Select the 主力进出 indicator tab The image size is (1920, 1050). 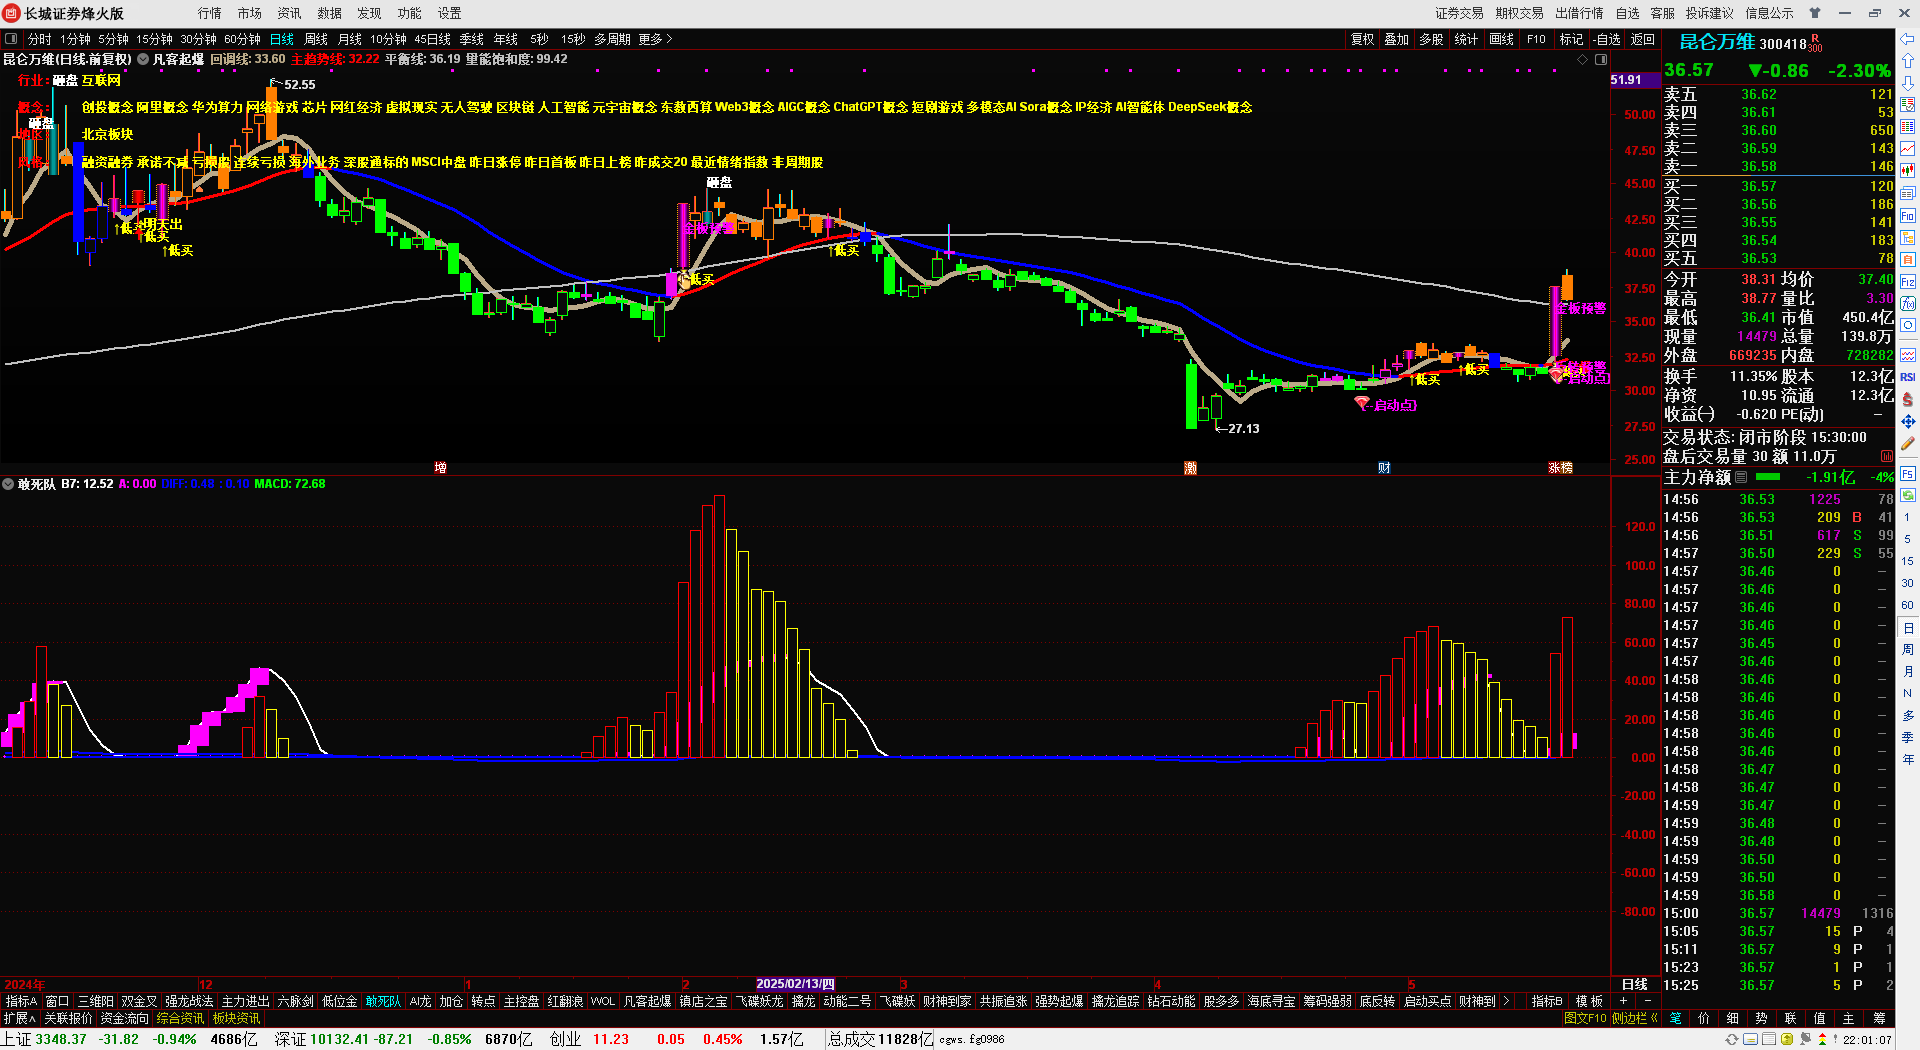coord(245,1001)
